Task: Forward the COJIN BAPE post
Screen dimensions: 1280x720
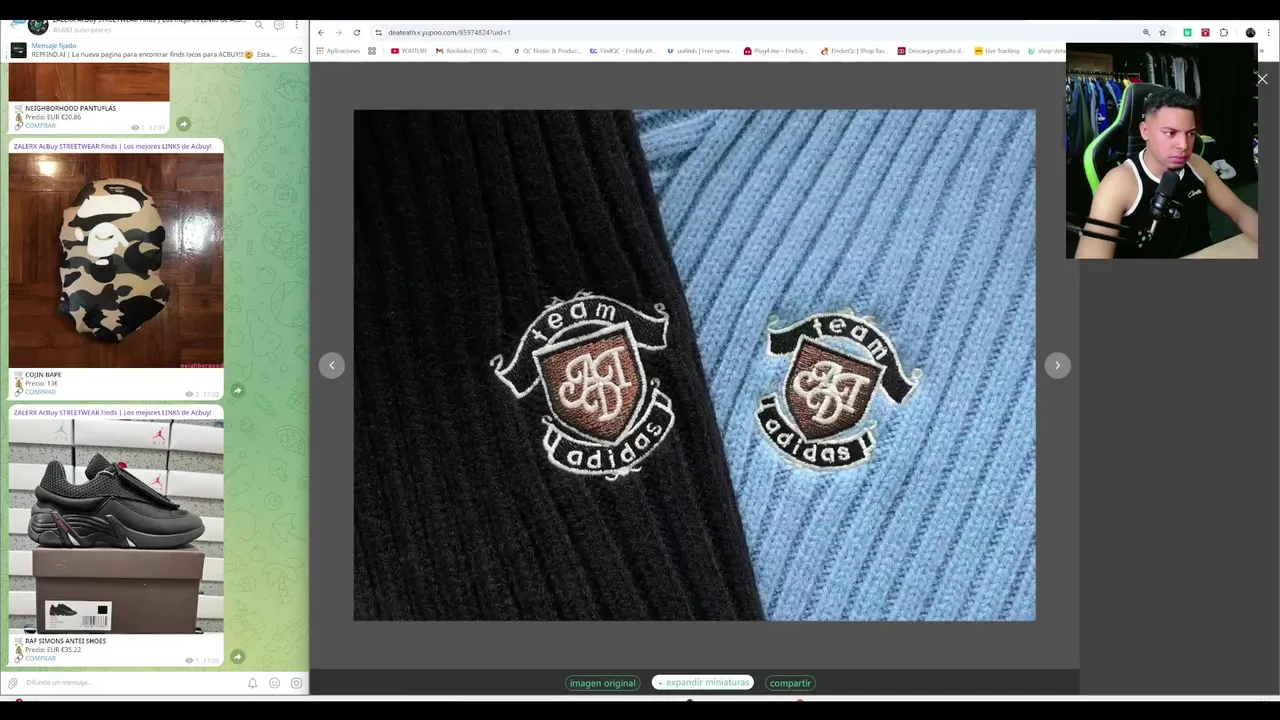Action: [237, 391]
